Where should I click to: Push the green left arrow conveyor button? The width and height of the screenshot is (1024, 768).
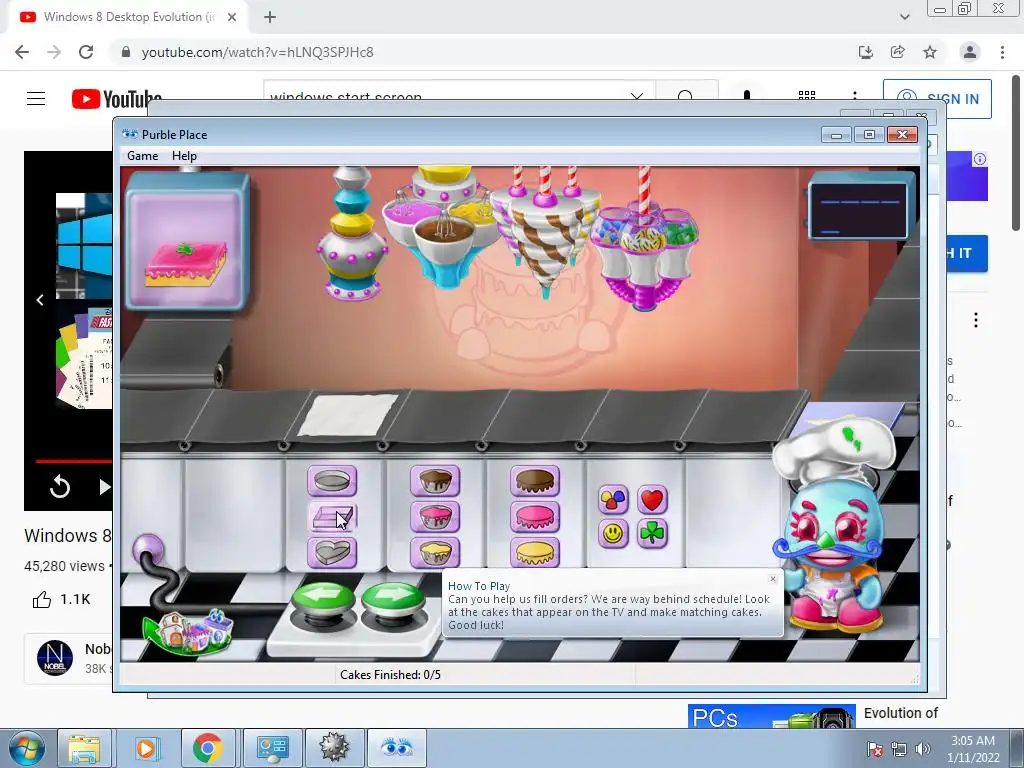point(323,601)
